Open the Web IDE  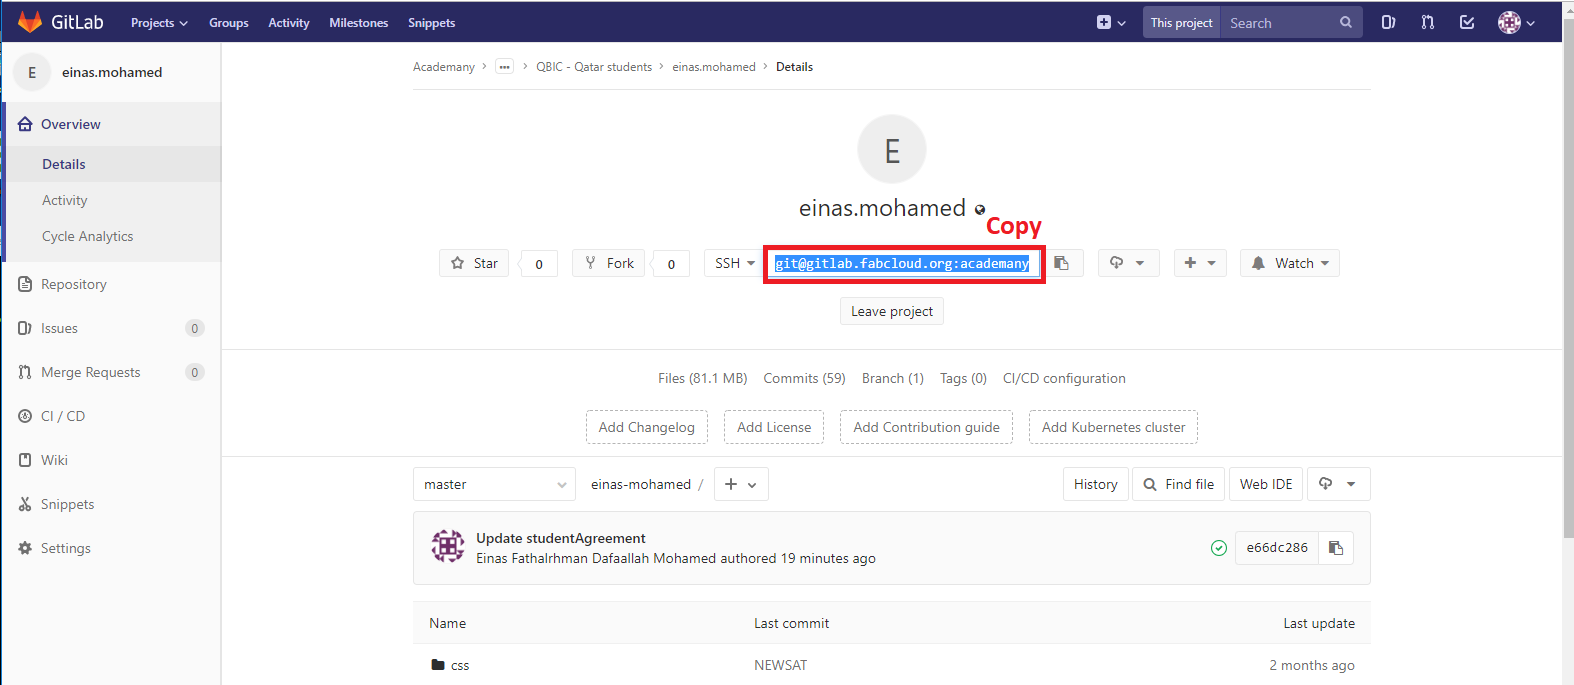tap(1266, 484)
